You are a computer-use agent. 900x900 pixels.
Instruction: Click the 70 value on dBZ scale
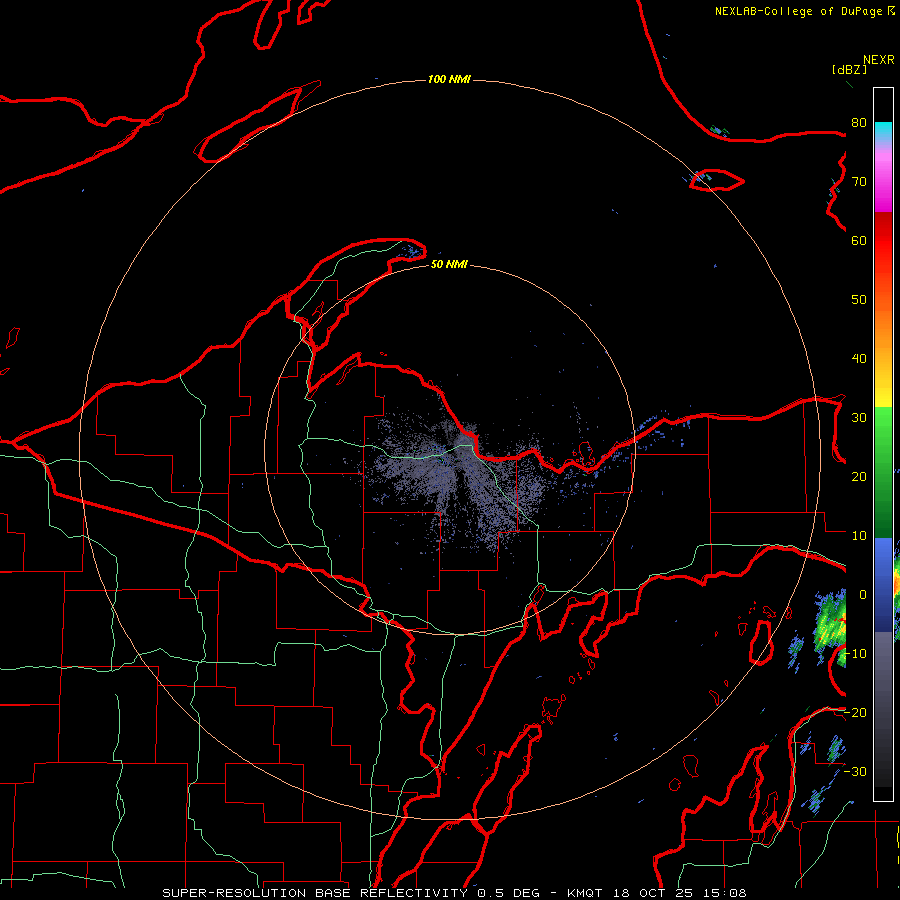[859, 181]
